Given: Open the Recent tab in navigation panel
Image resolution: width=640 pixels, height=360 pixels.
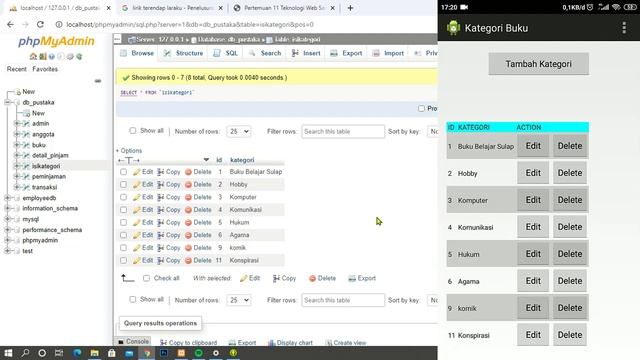Looking at the screenshot, I should coord(16,69).
